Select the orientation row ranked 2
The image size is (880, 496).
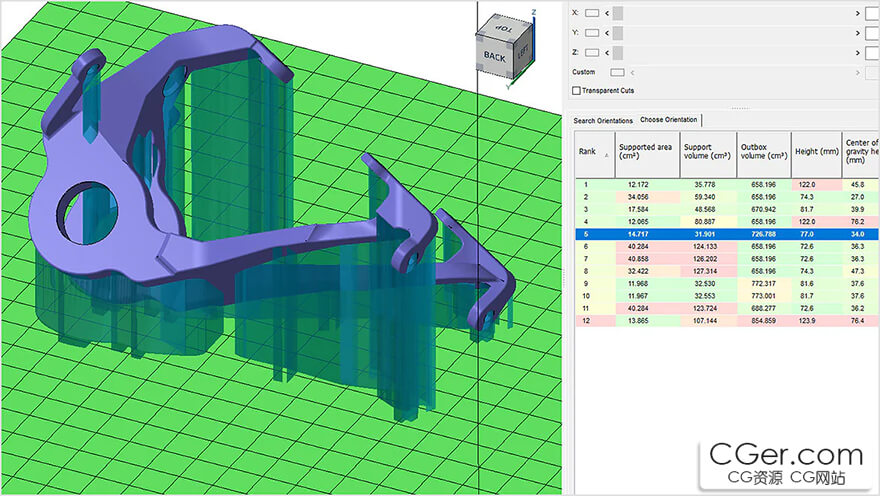click(x=727, y=197)
